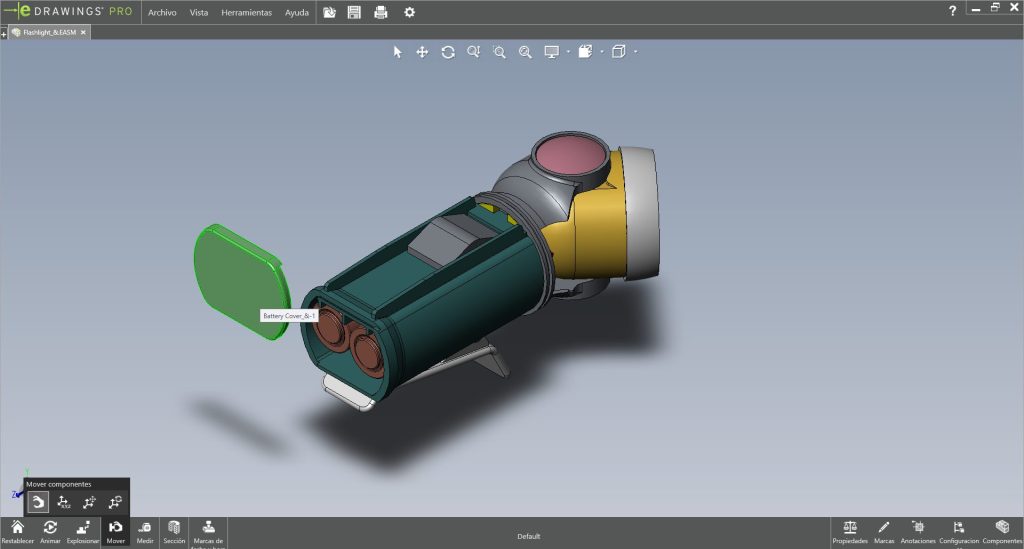Click the Default configuration label
The width and height of the screenshot is (1024, 549).
pyautogui.click(x=528, y=537)
